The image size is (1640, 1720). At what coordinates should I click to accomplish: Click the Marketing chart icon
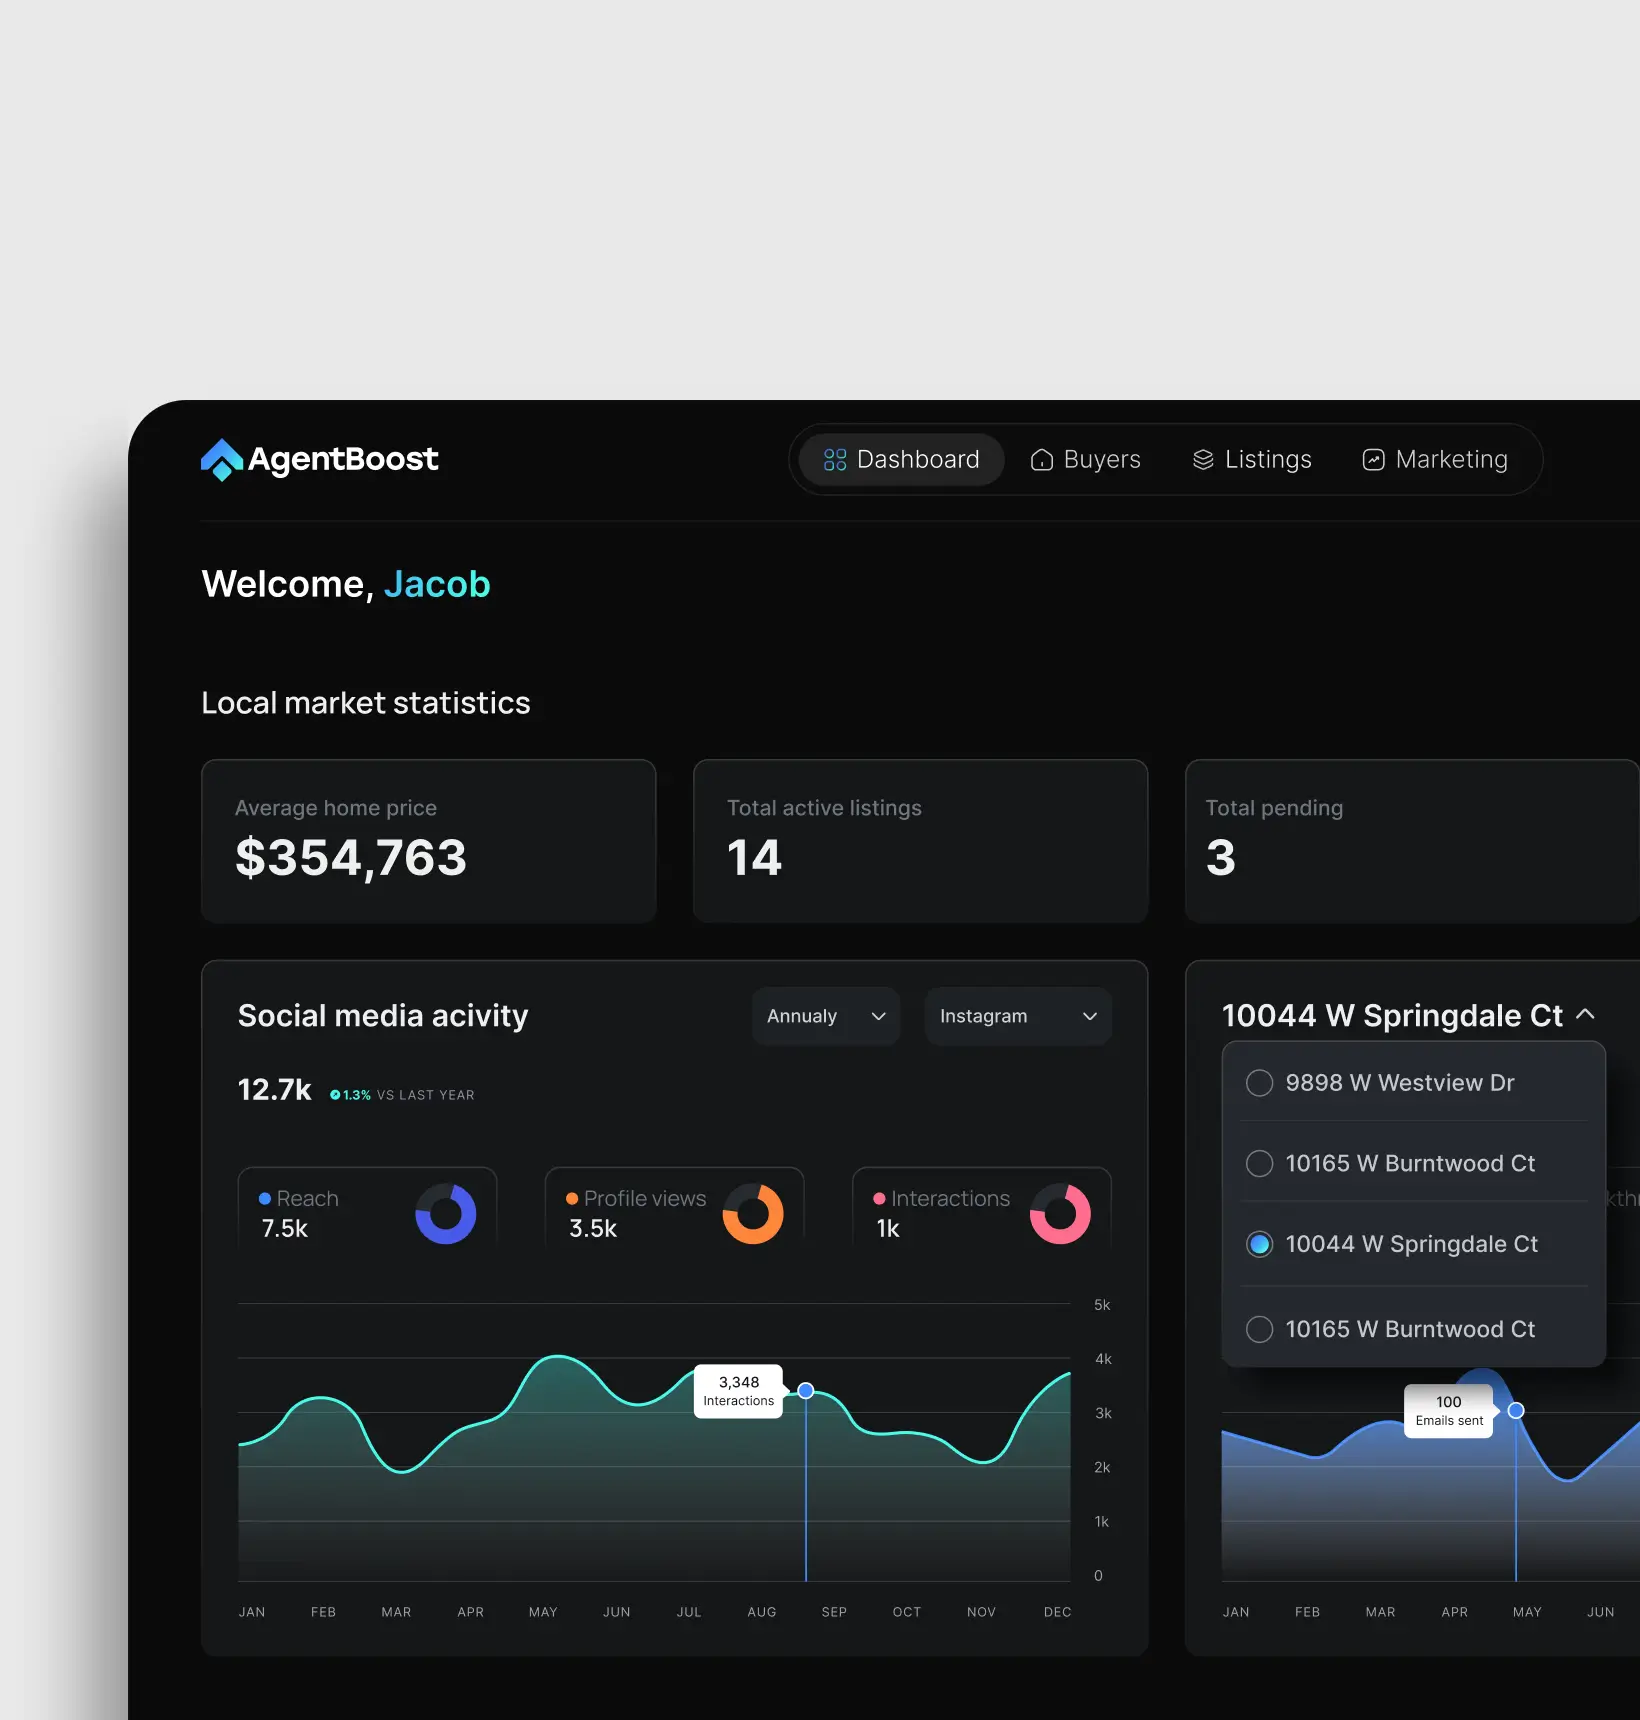pyautogui.click(x=1374, y=460)
